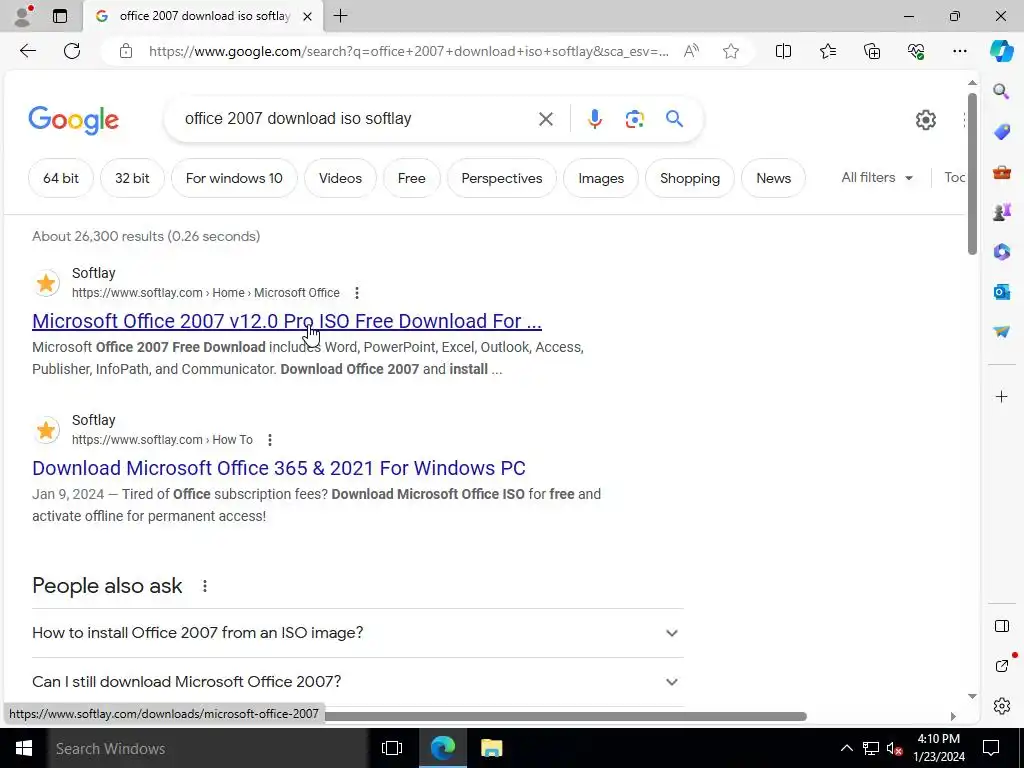
Task: Switch to Perspectives results
Action: coord(502,178)
